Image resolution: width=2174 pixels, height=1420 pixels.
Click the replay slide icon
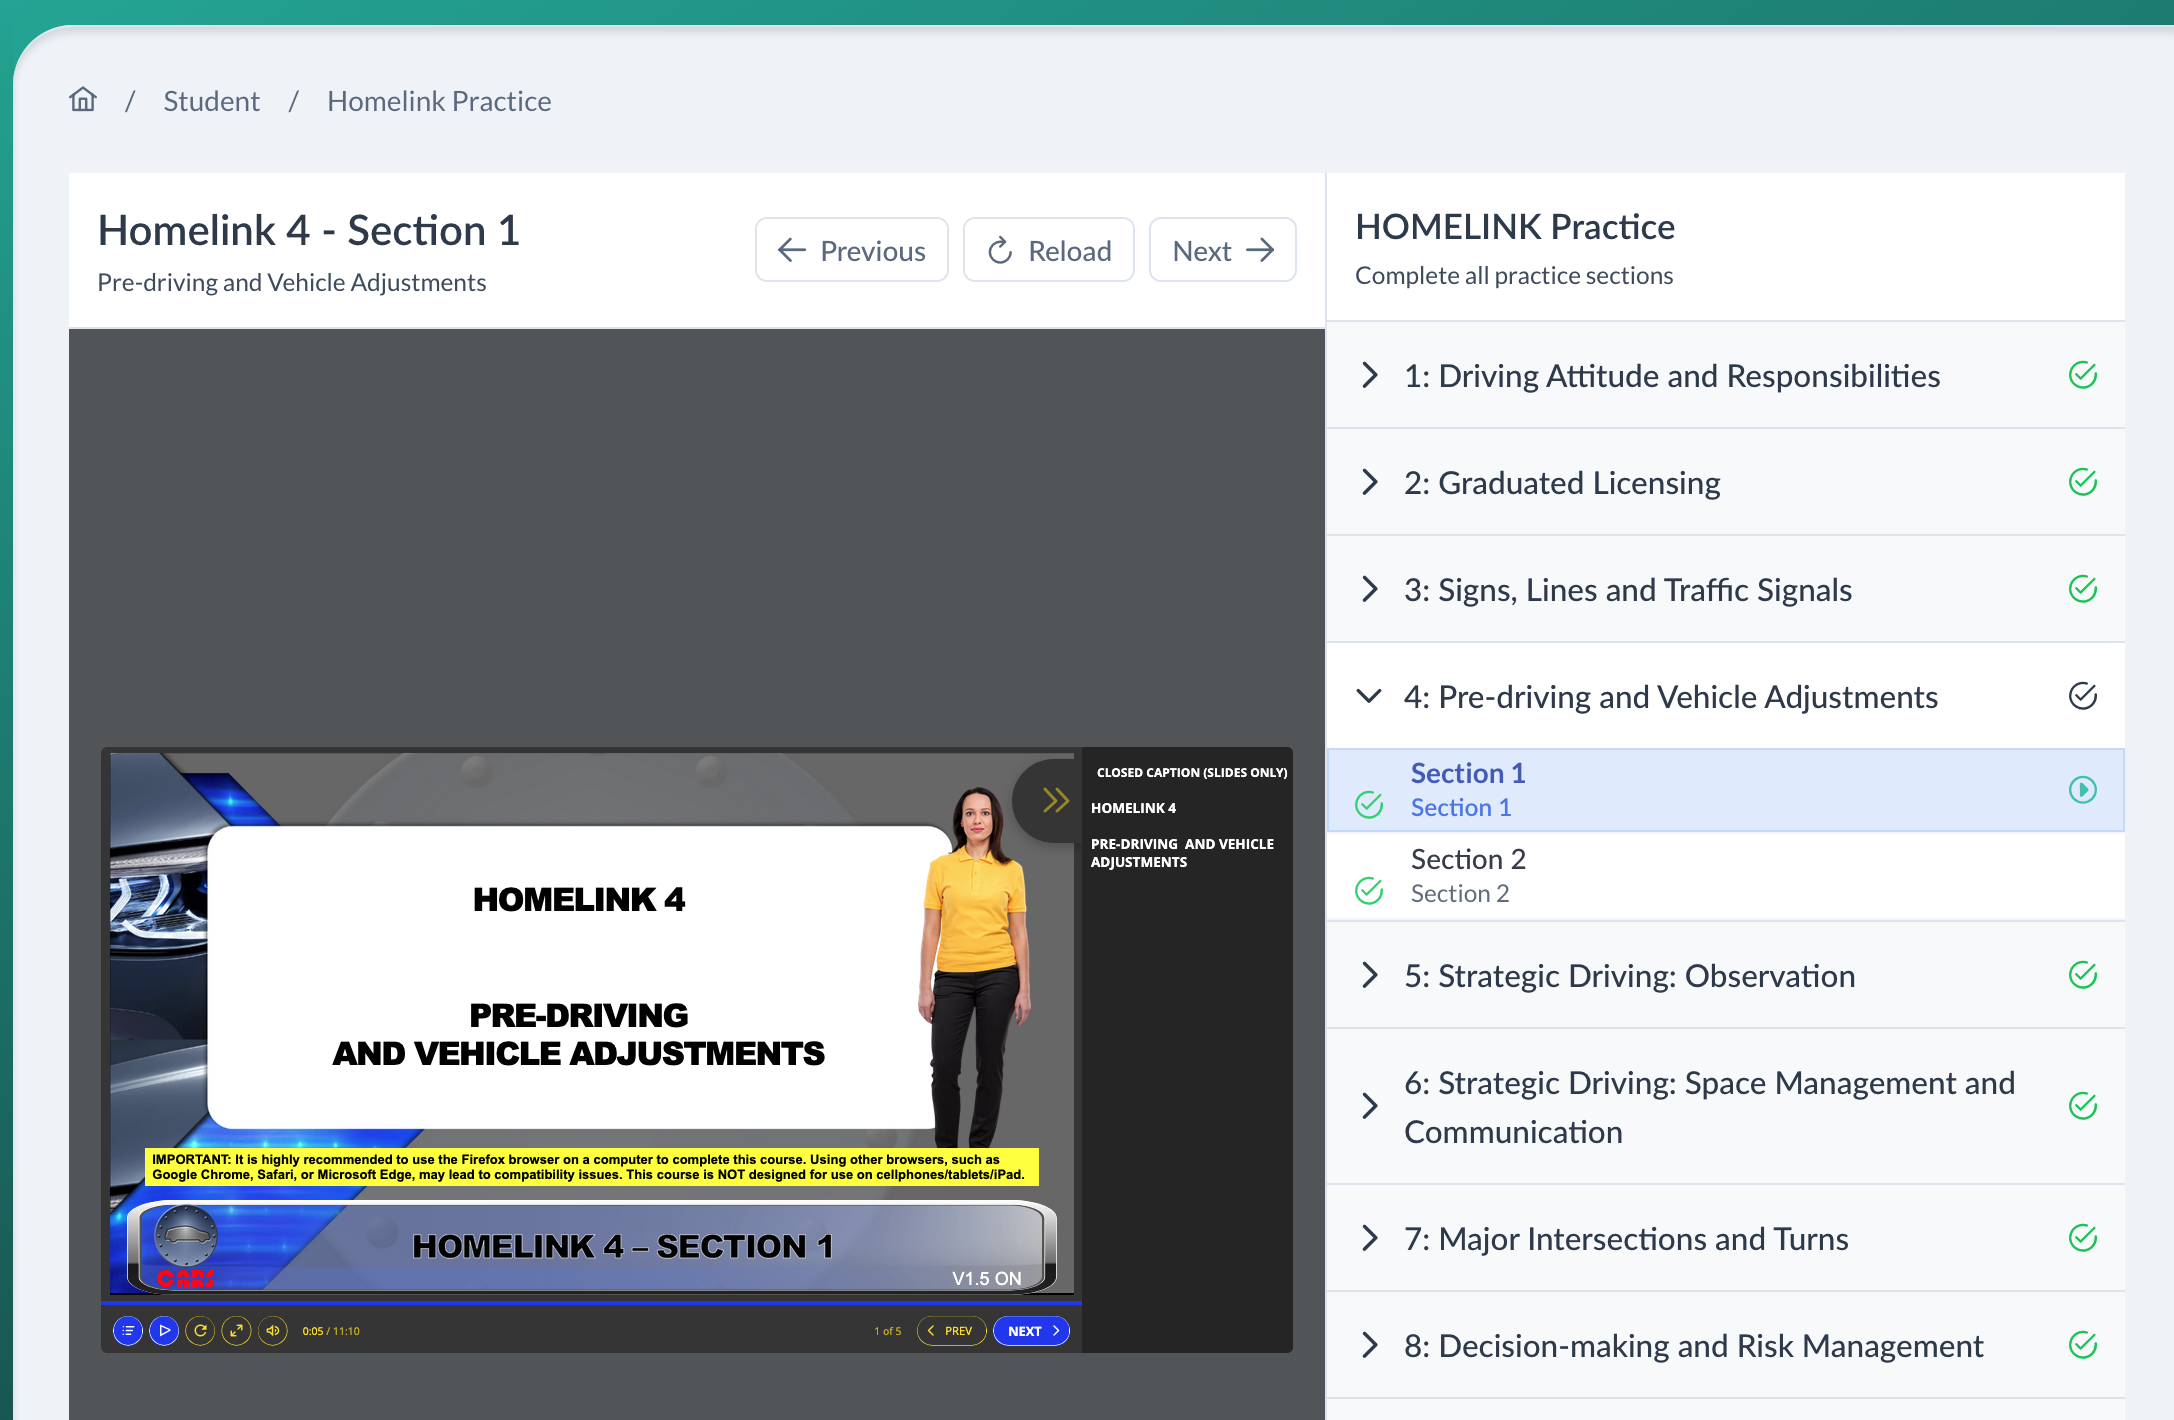(x=200, y=1331)
